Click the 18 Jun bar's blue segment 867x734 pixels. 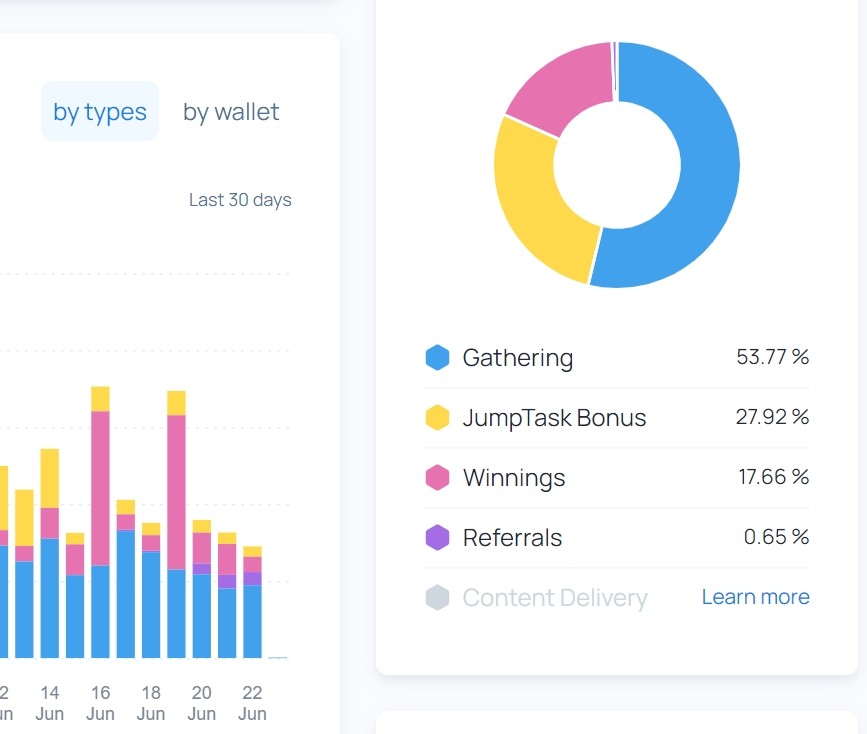coord(151,604)
